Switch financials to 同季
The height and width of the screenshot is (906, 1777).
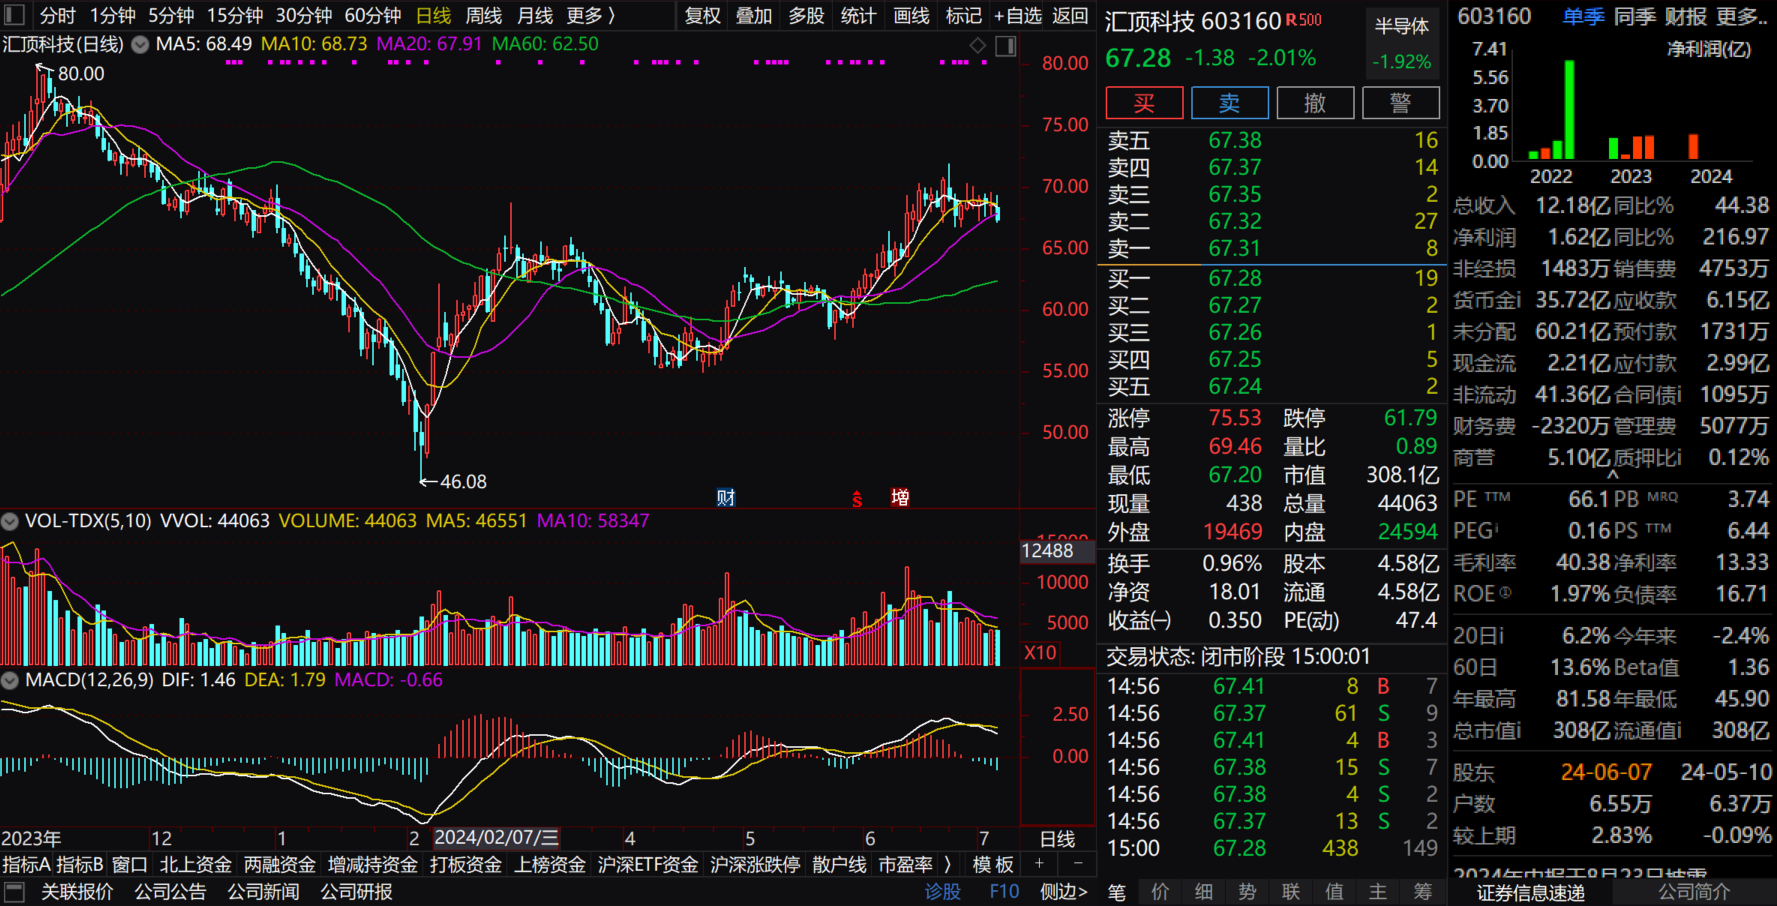[x=1634, y=16]
